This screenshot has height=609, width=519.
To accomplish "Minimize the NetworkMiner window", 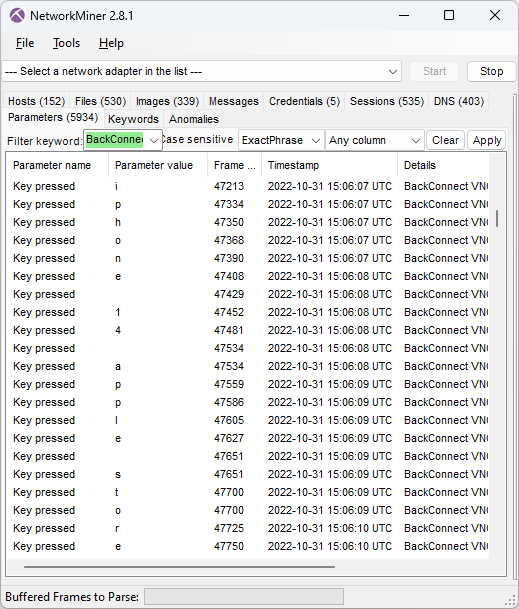I will coord(404,16).
